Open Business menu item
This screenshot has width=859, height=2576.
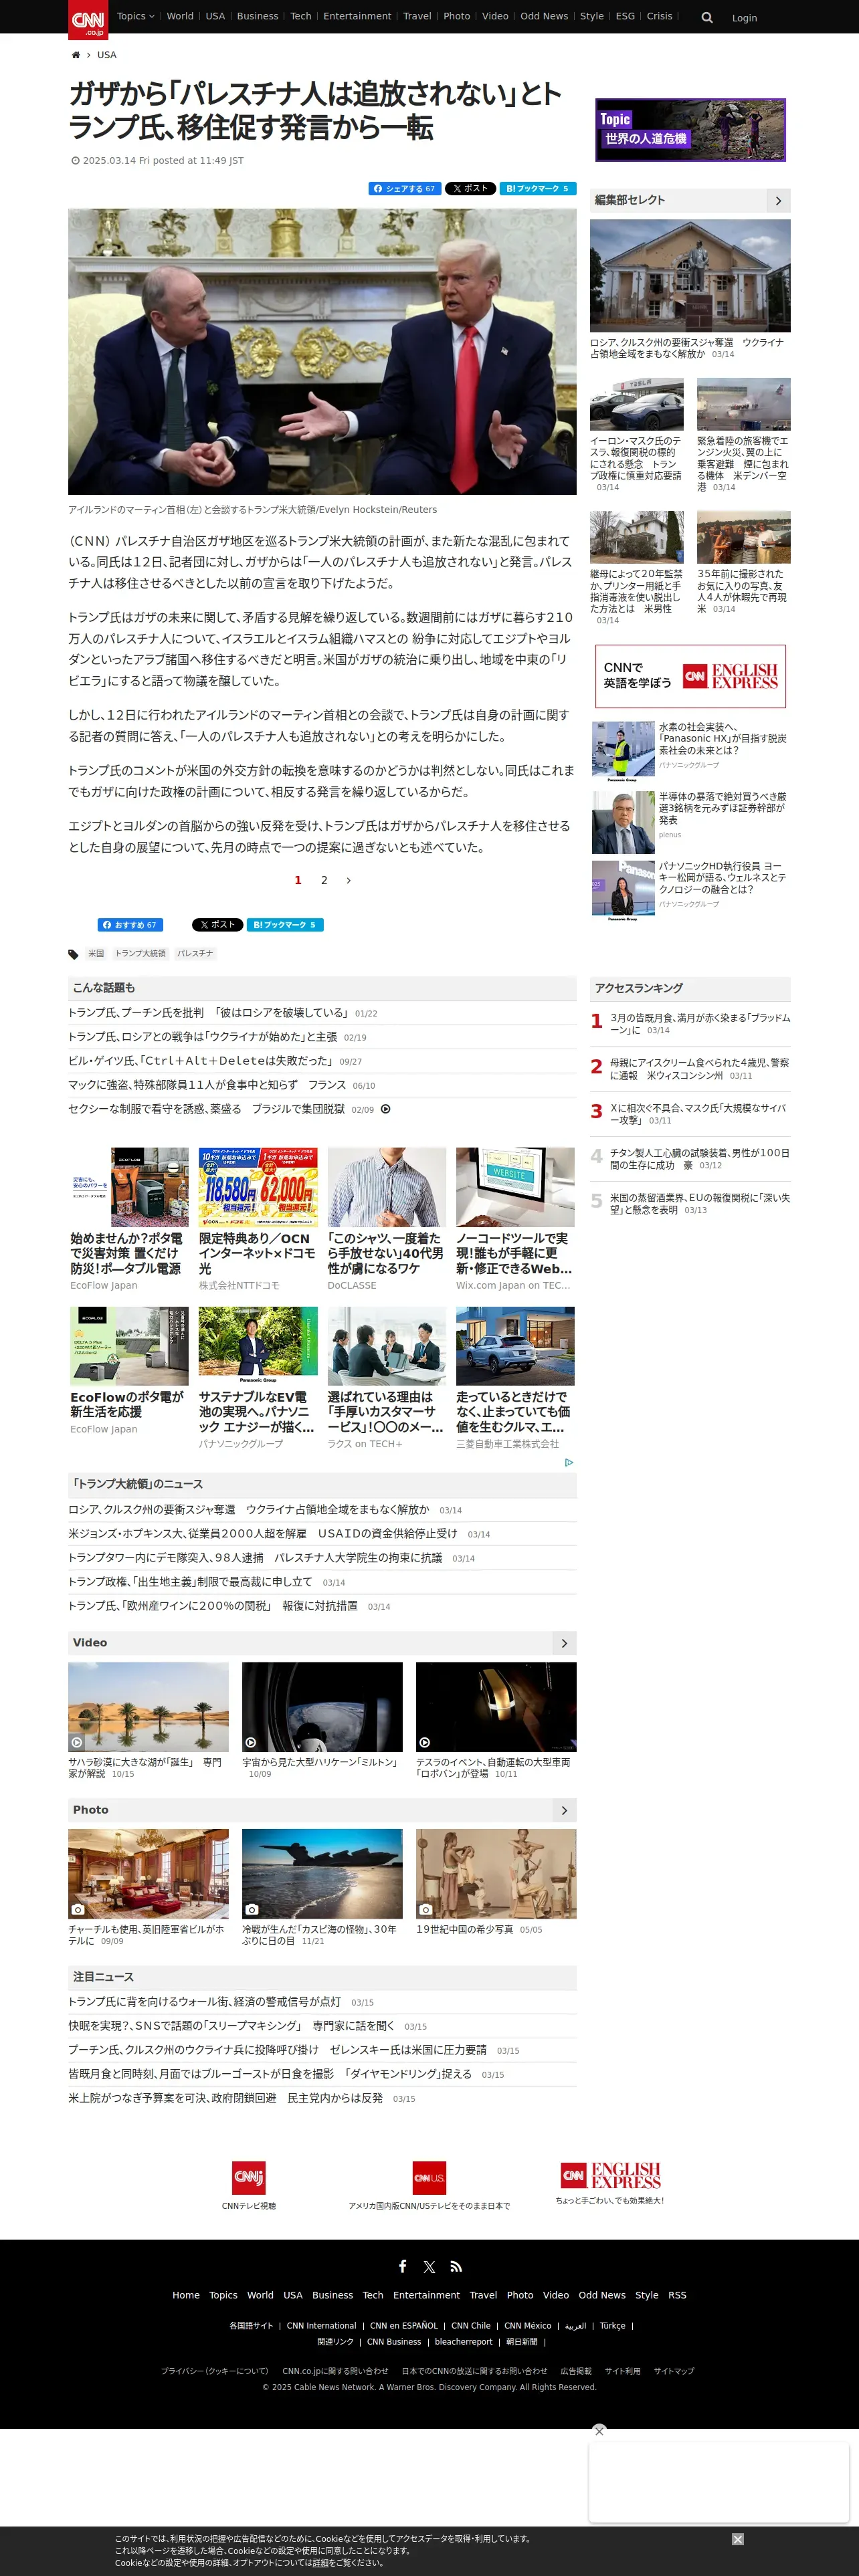257,16
